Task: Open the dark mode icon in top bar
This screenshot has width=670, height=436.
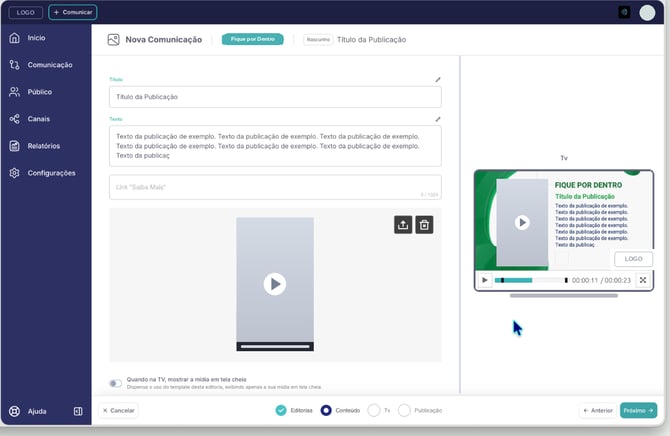Action: [624, 12]
